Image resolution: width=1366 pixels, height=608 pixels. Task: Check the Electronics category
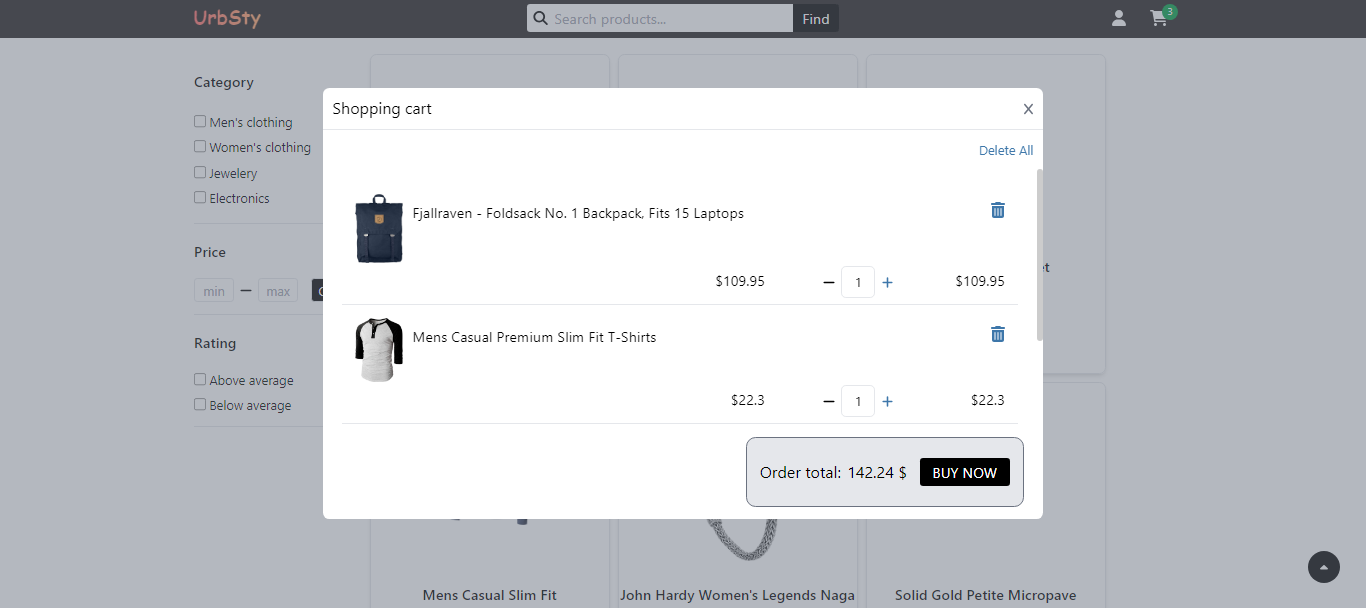point(200,197)
